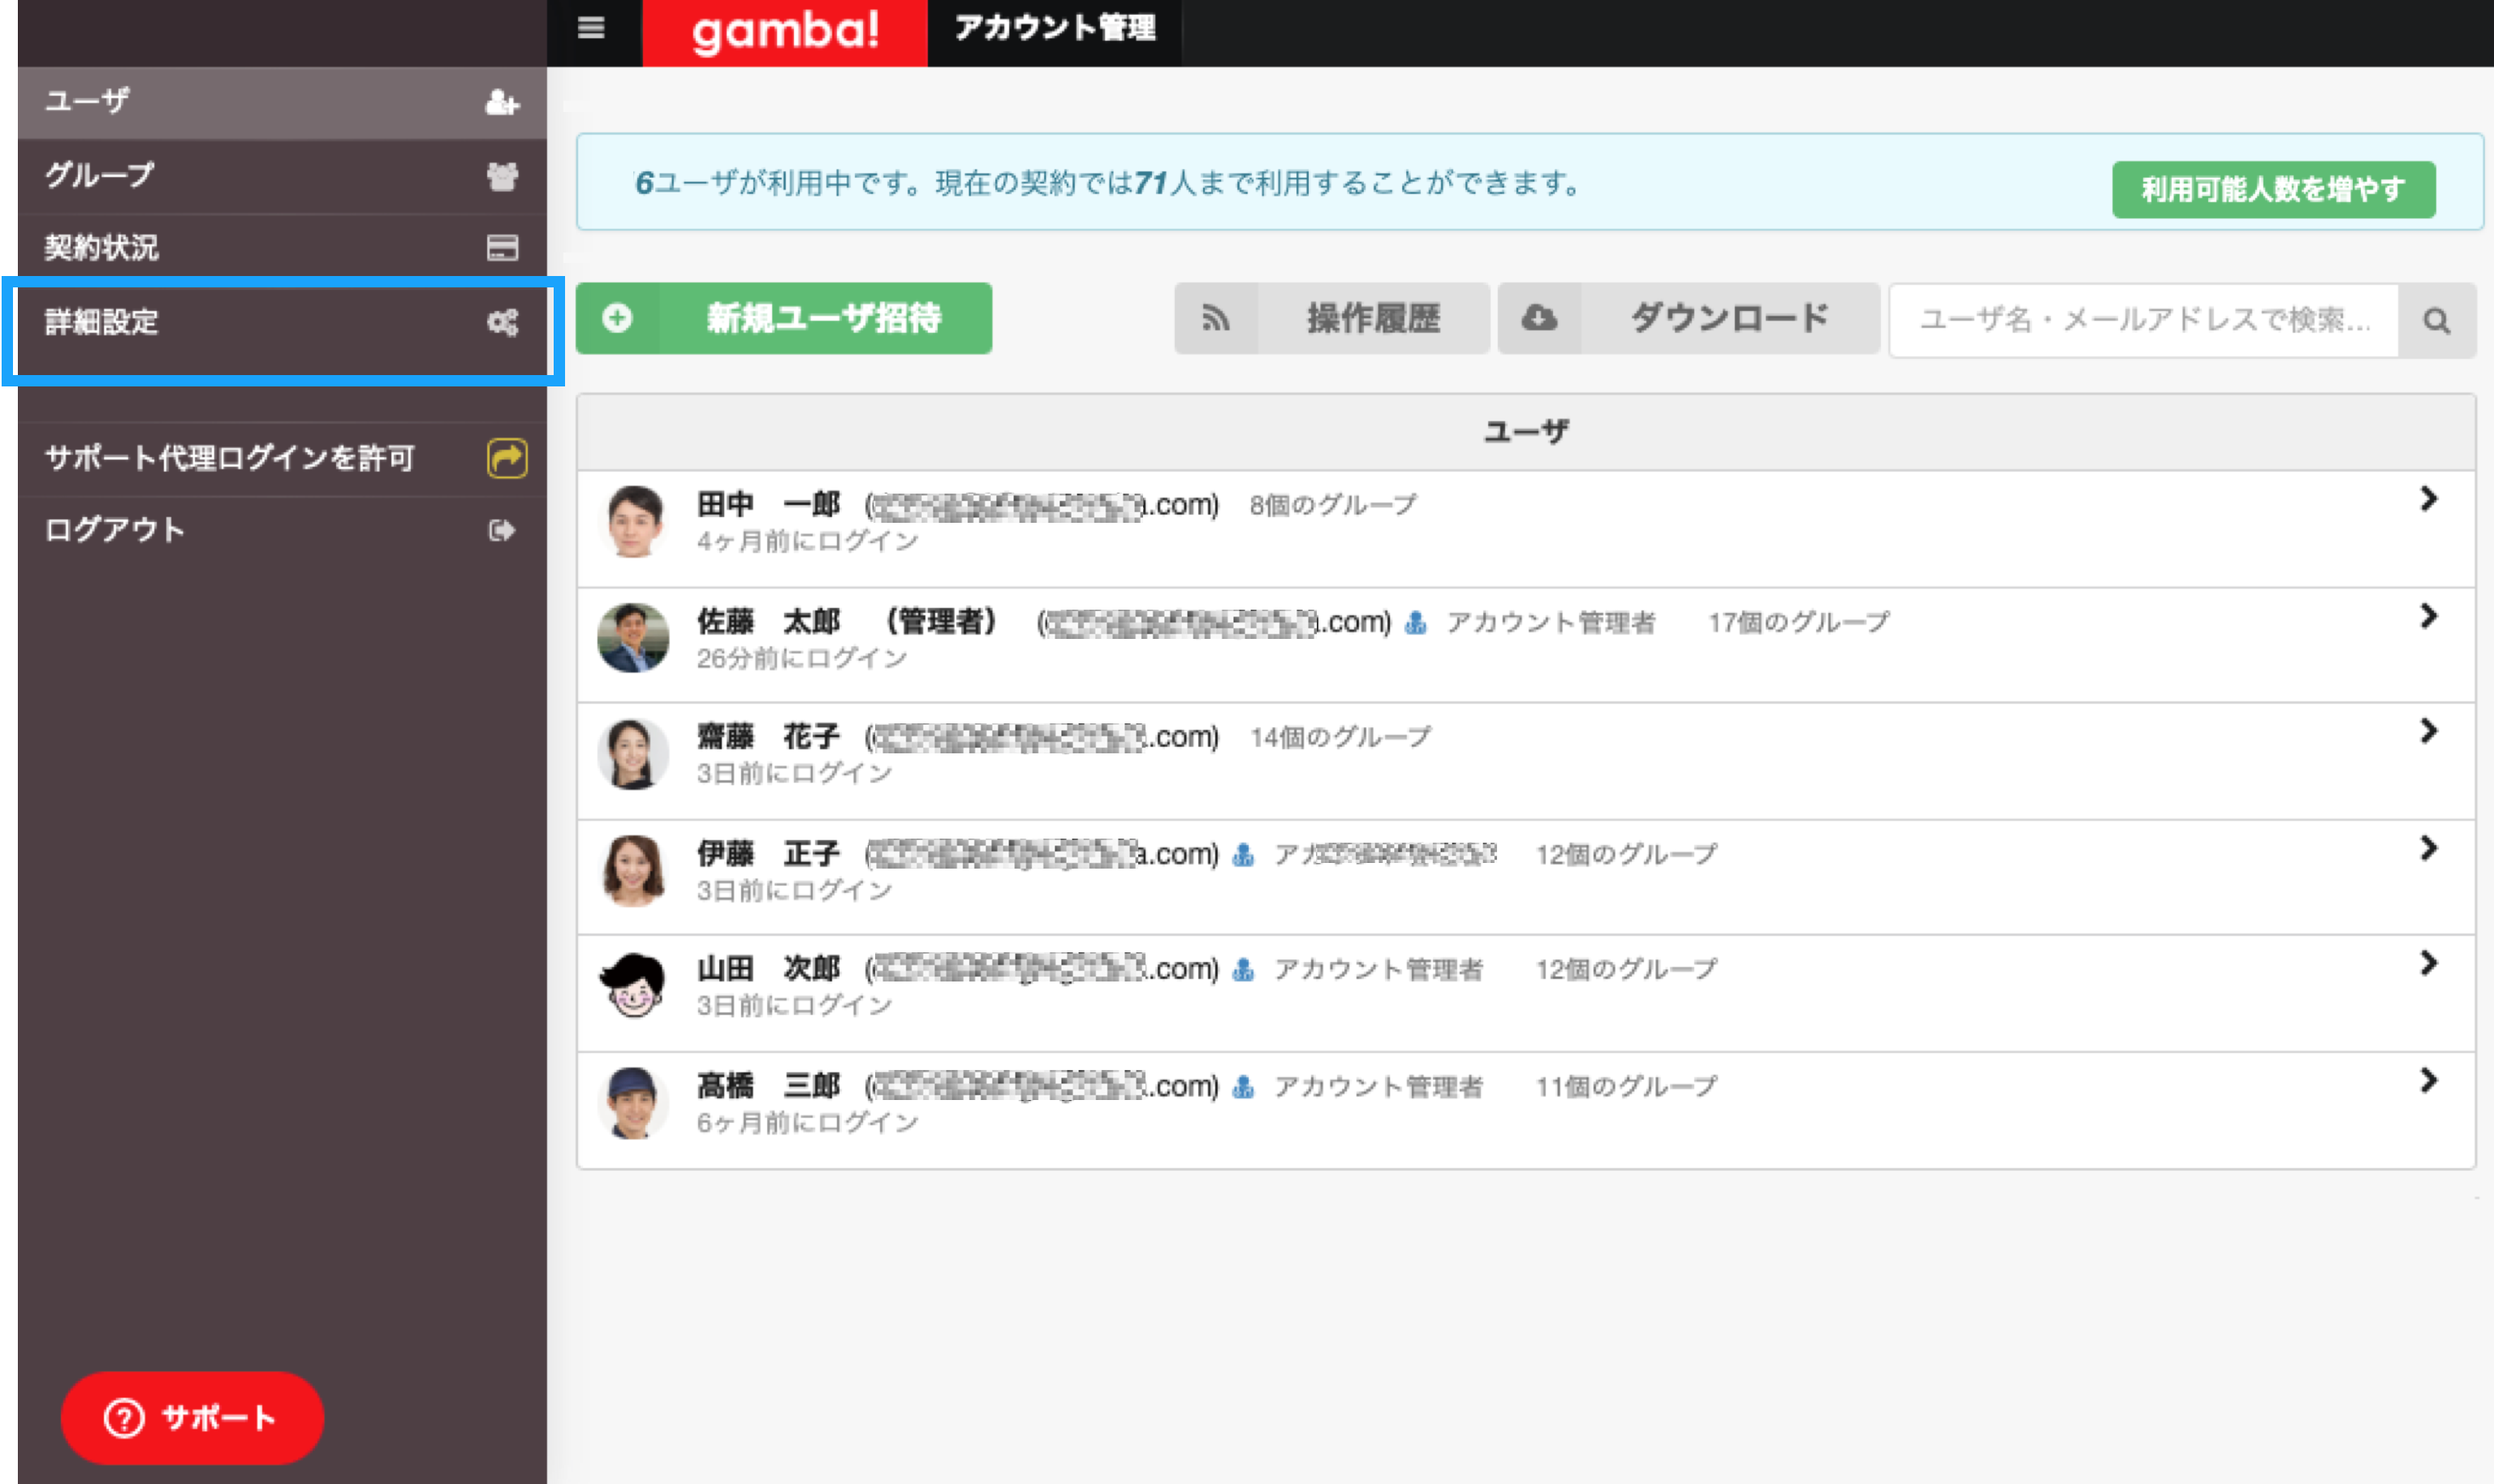The width and height of the screenshot is (2494, 1484).
Task: Select サポート代理ログインを許可
Action: pos(282,458)
